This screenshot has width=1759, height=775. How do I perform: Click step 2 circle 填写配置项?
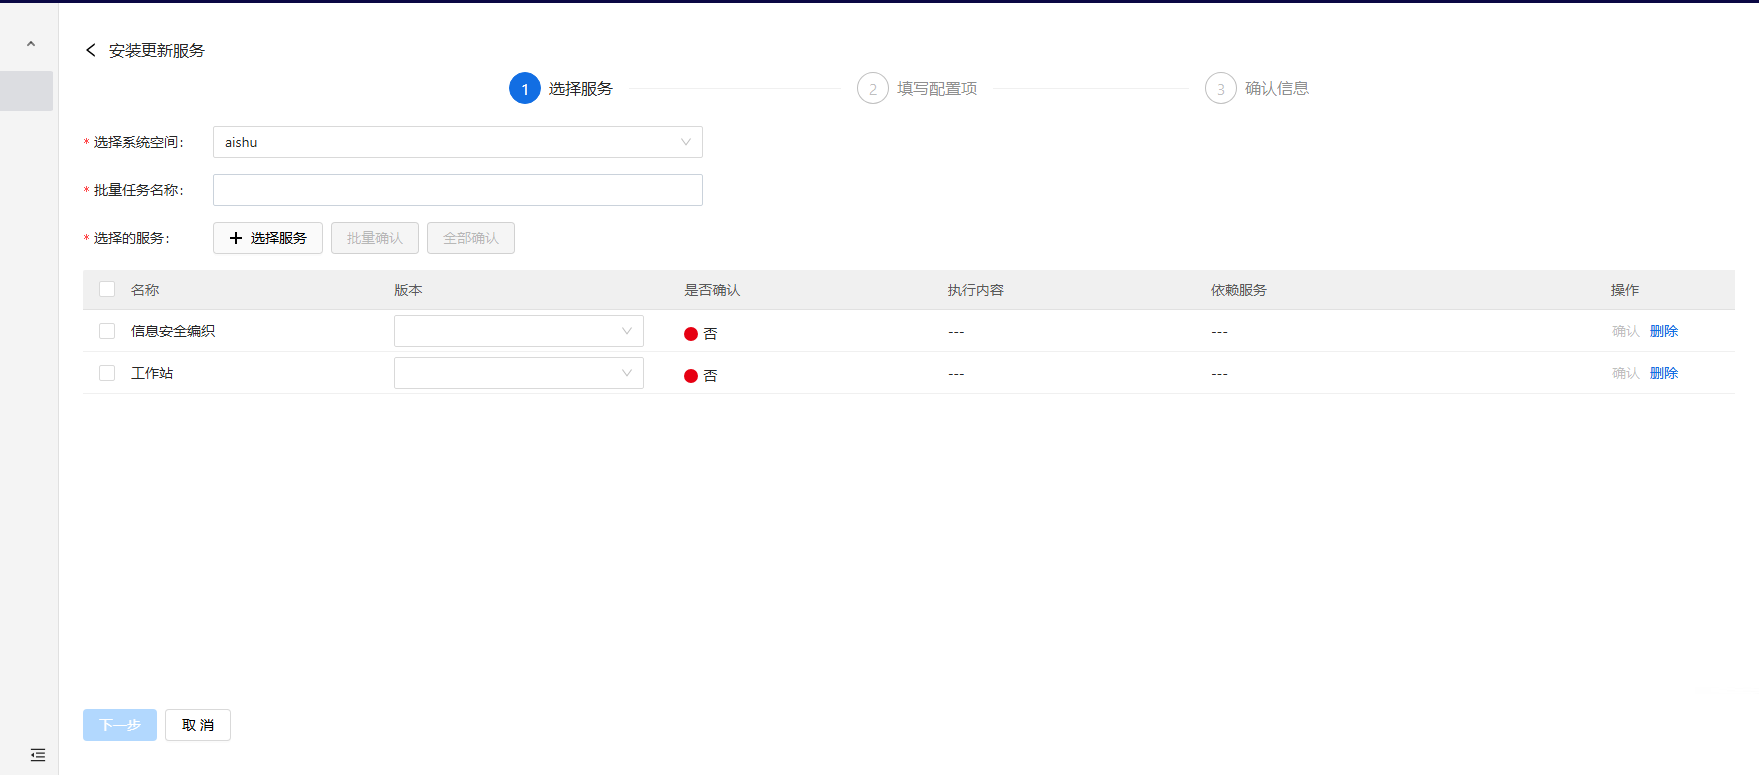coord(873,89)
